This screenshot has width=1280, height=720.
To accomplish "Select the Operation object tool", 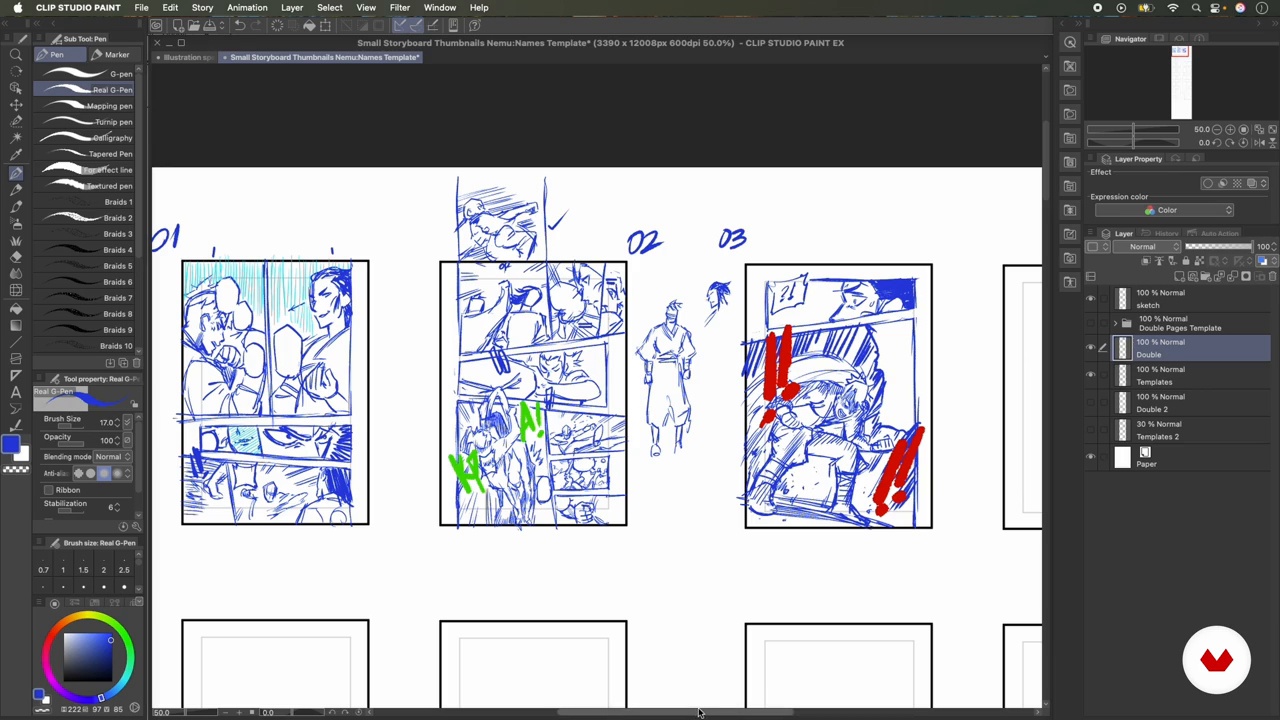I will point(16,88).
